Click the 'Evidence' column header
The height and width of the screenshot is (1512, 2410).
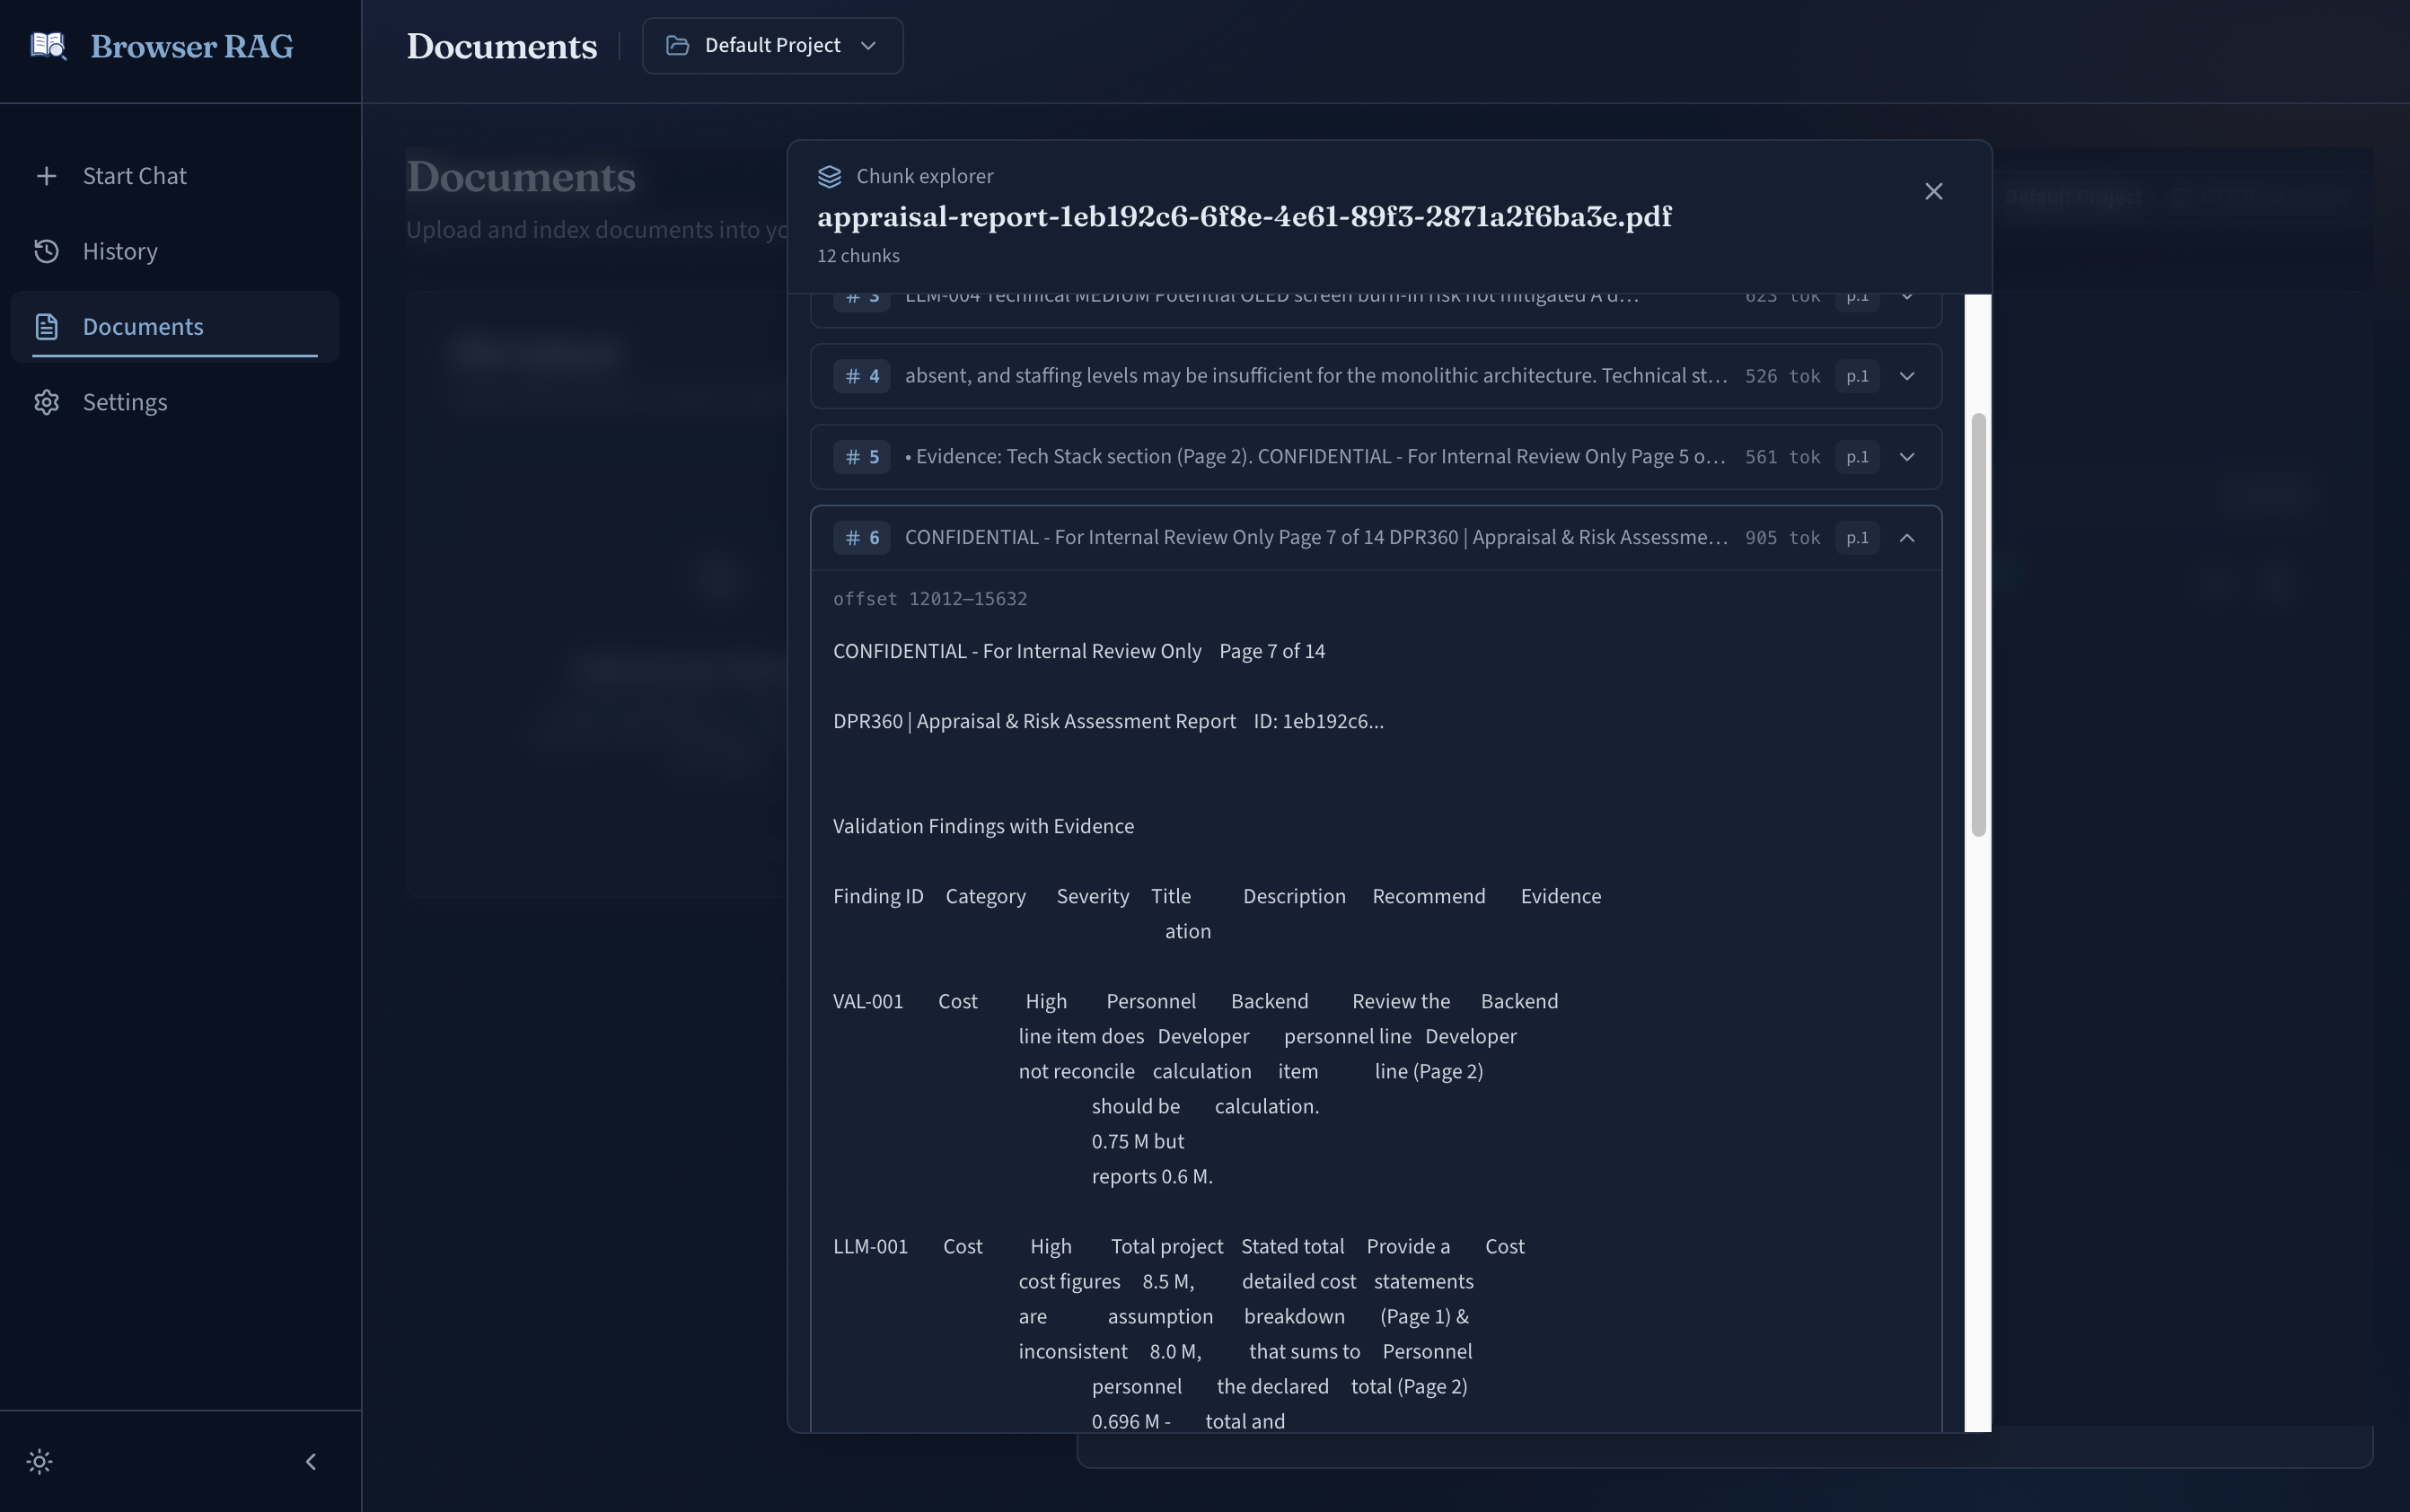coord(1560,897)
